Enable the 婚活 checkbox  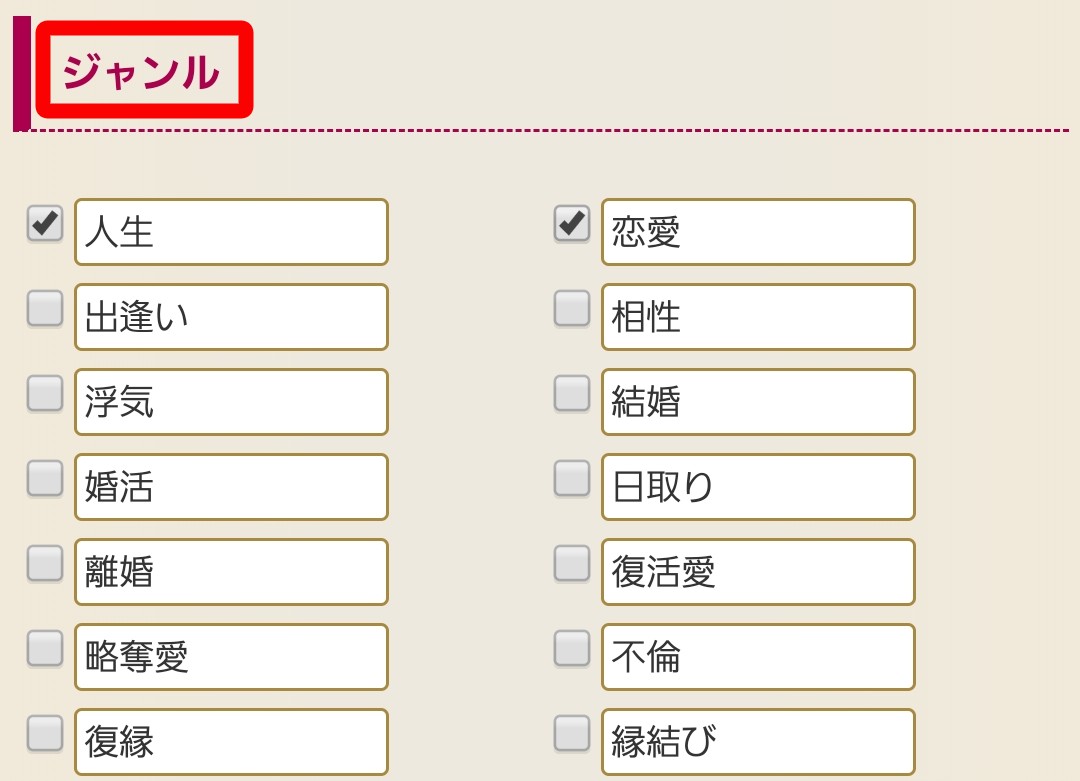point(45,479)
